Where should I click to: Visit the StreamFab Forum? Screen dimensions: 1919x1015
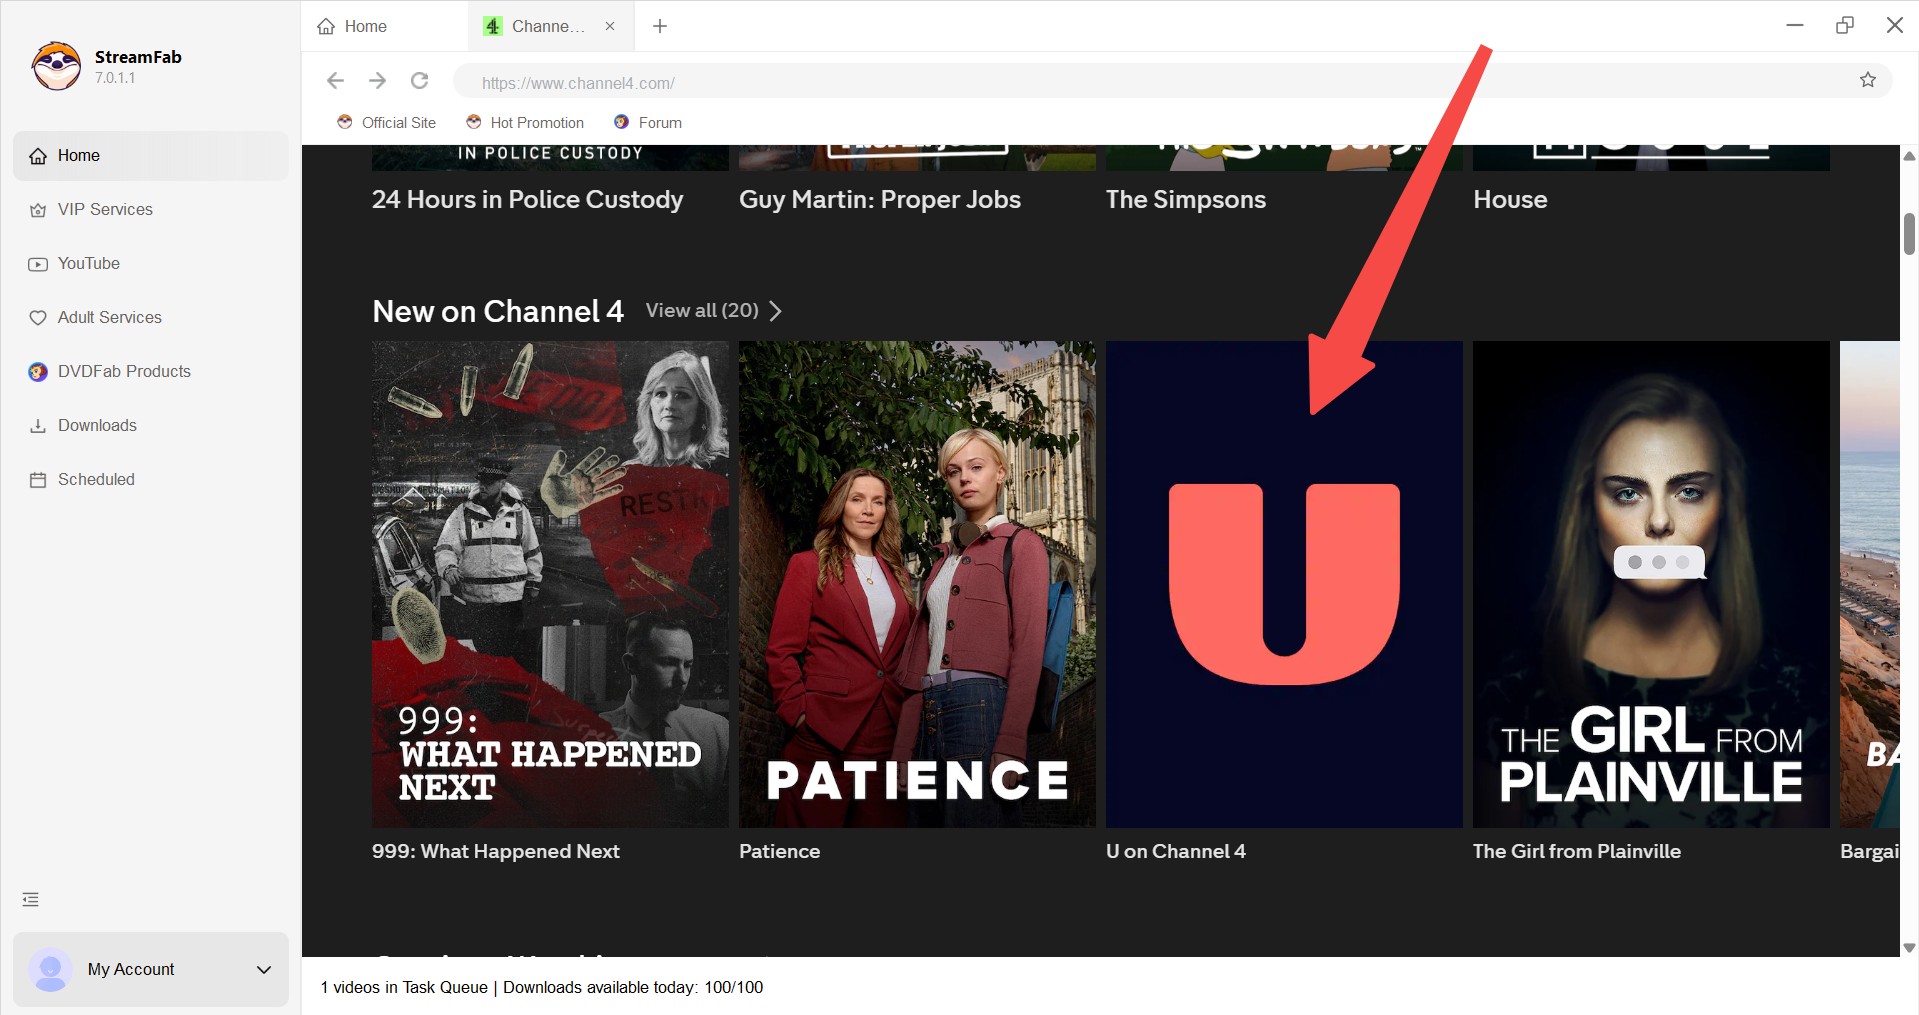(x=647, y=122)
